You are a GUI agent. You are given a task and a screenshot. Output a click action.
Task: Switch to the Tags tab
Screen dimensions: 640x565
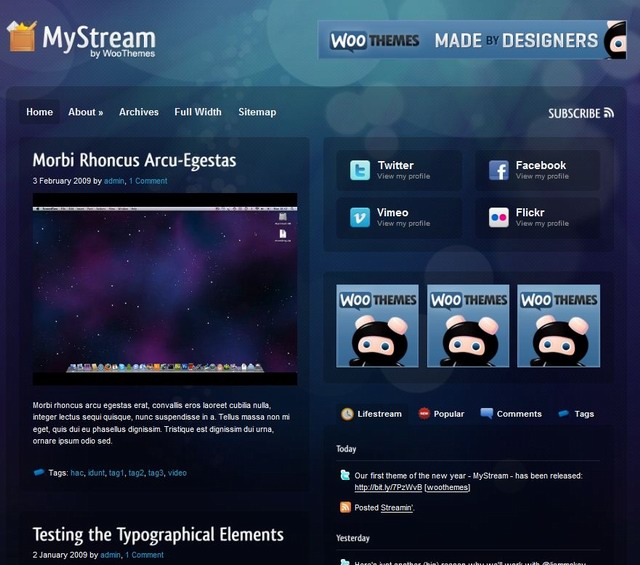pos(576,414)
